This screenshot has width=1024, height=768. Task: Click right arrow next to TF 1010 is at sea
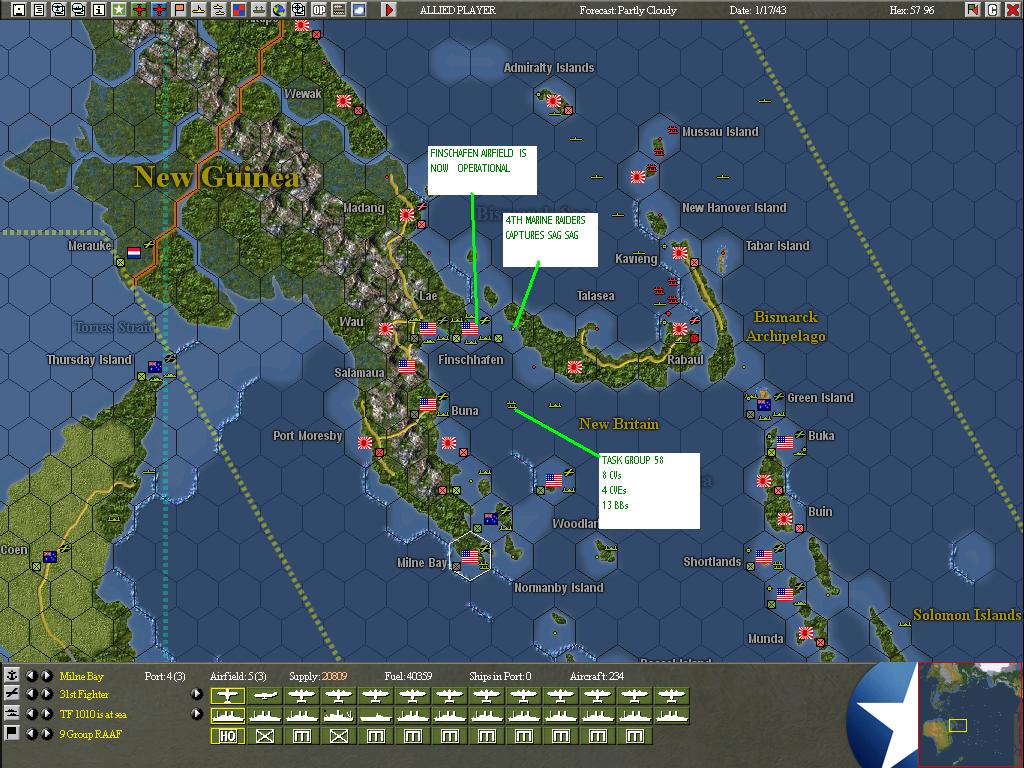[46, 714]
